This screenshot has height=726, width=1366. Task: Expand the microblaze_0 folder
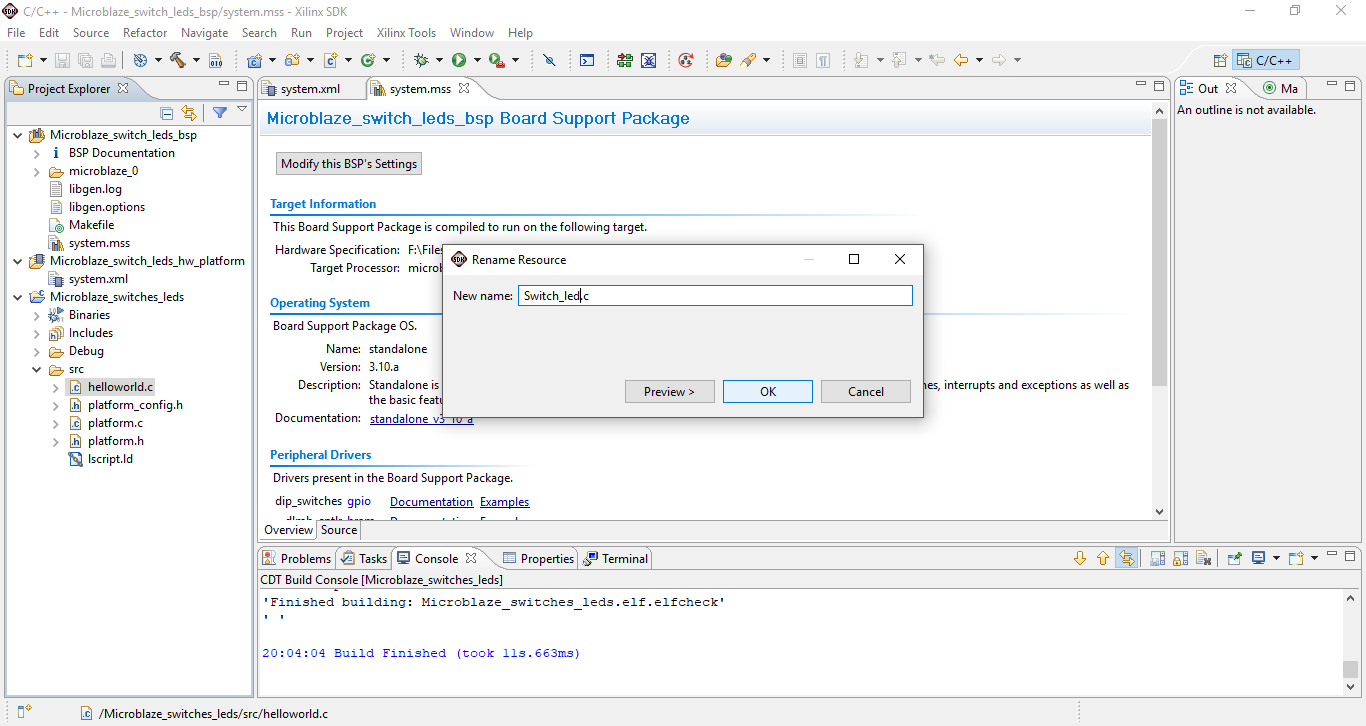tap(36, 171)
